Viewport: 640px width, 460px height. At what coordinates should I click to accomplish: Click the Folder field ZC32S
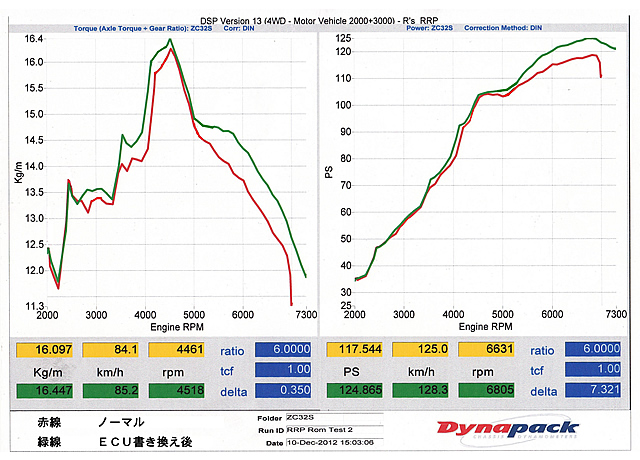point(334,418)
